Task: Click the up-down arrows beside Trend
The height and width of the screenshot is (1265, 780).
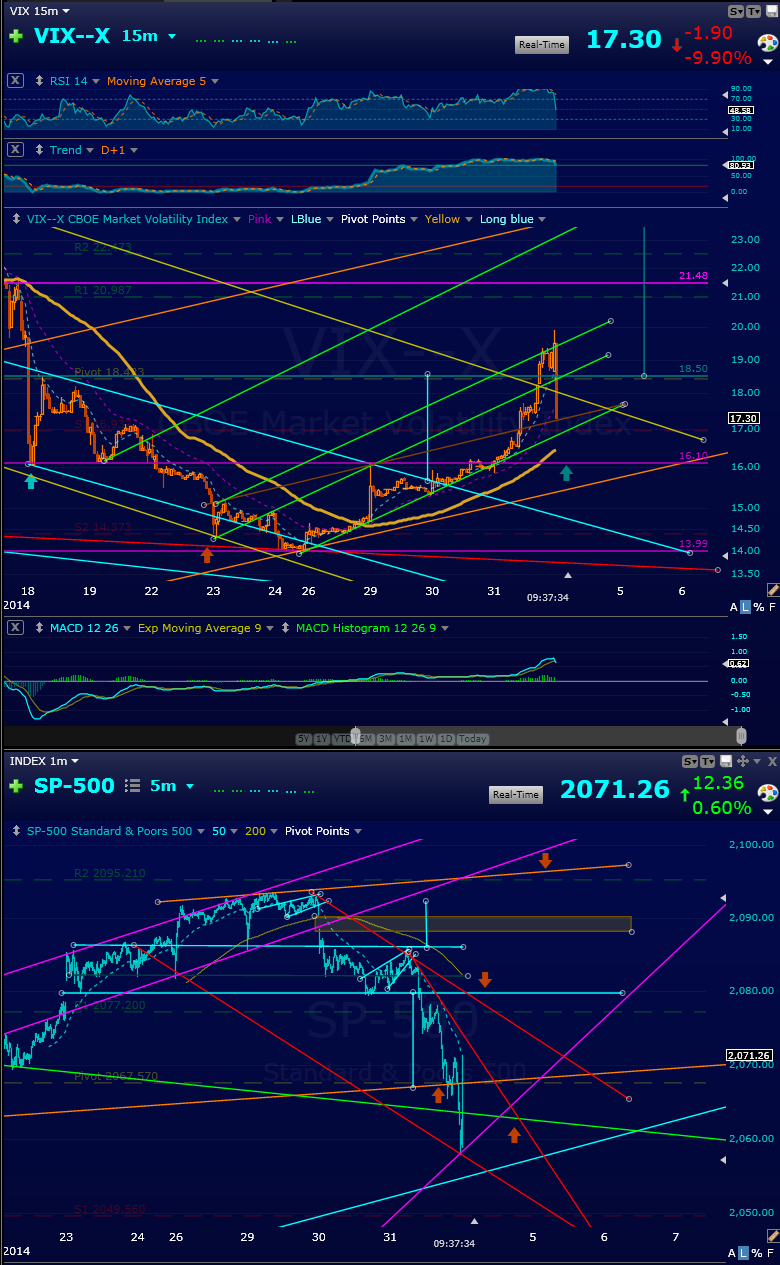Action: click(40, 150)
